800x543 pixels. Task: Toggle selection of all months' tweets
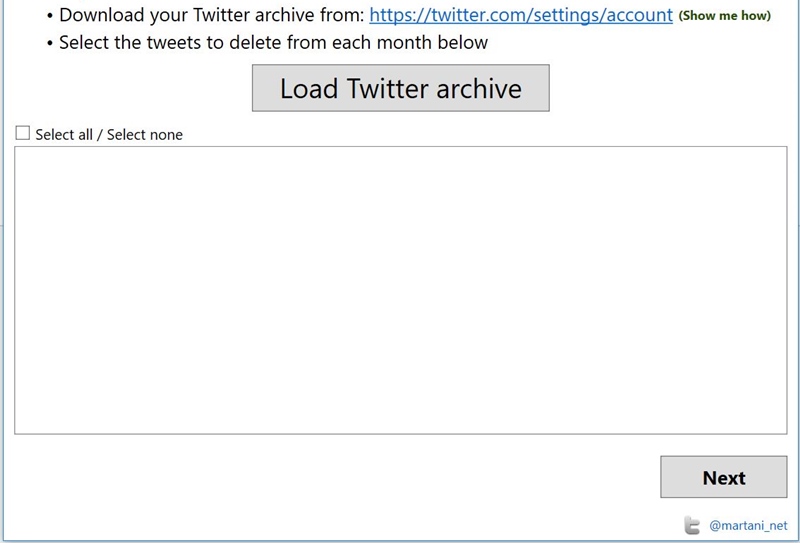pos(23,133)
